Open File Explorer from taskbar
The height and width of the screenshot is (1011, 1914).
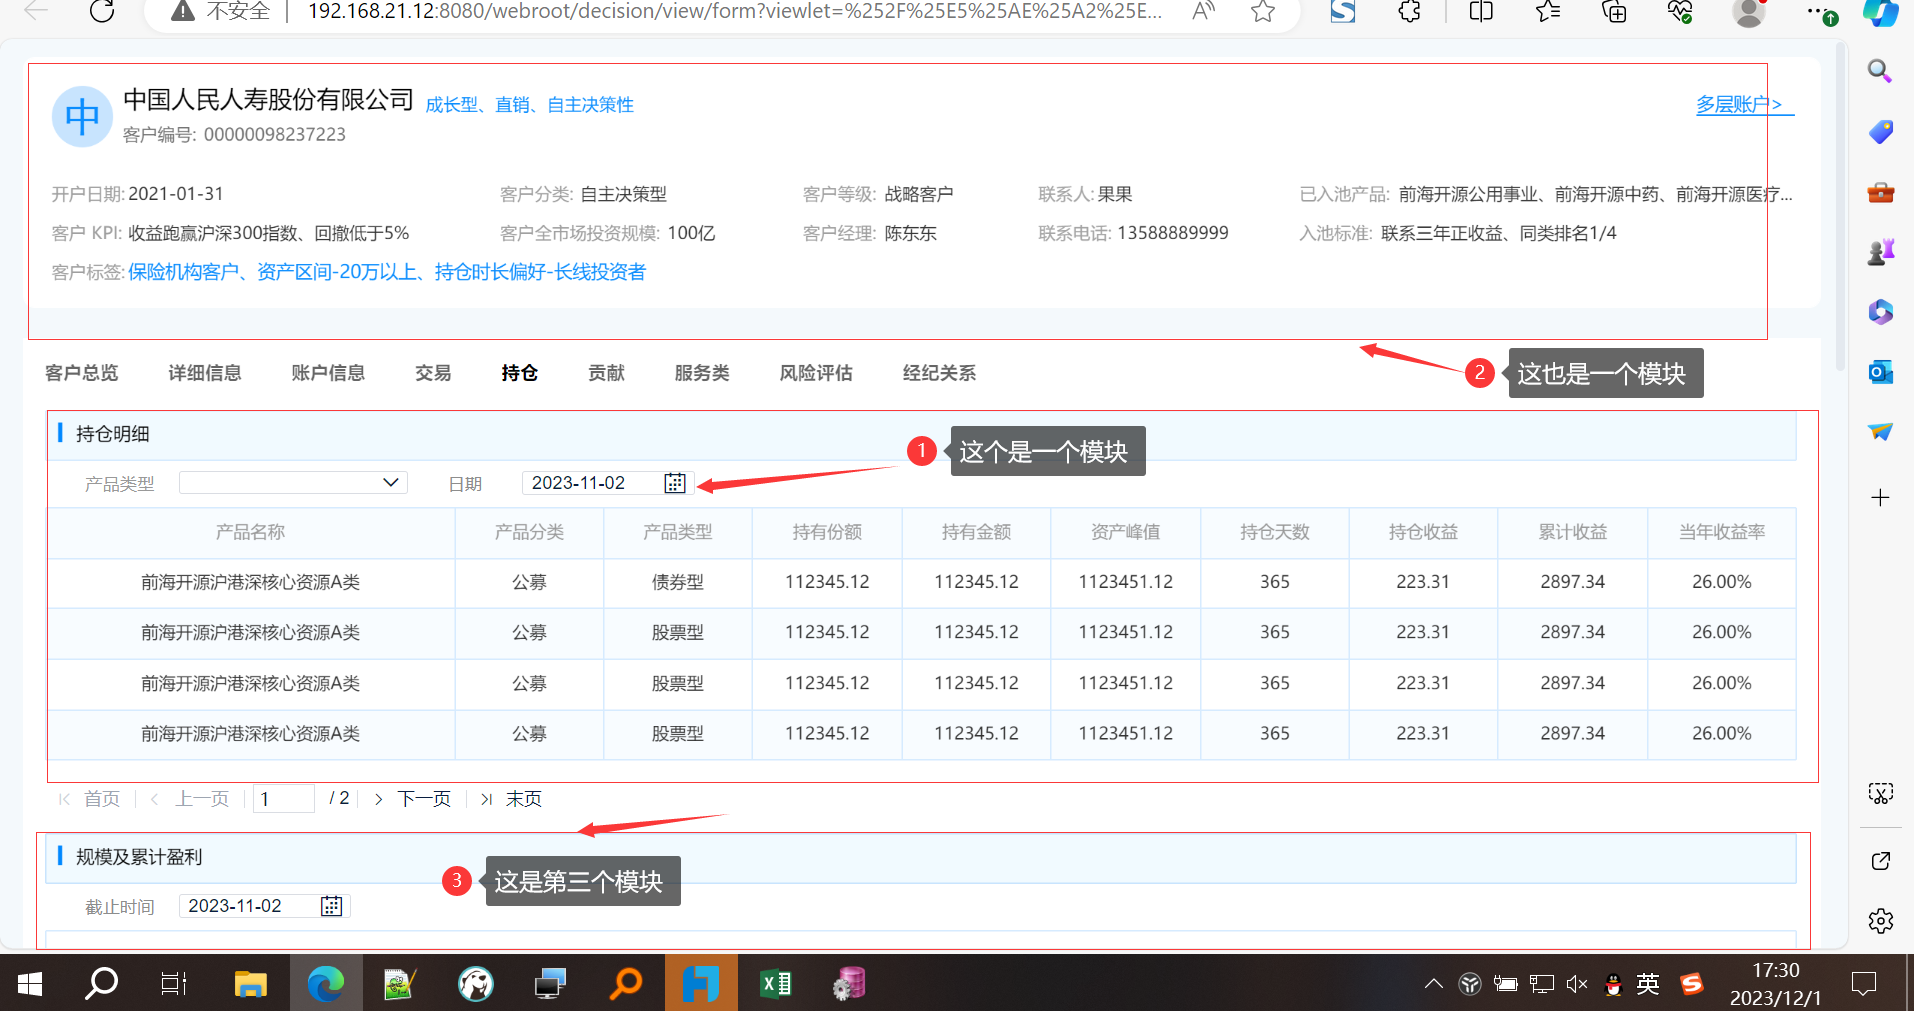pyautogui.click(x=250, y=984)
